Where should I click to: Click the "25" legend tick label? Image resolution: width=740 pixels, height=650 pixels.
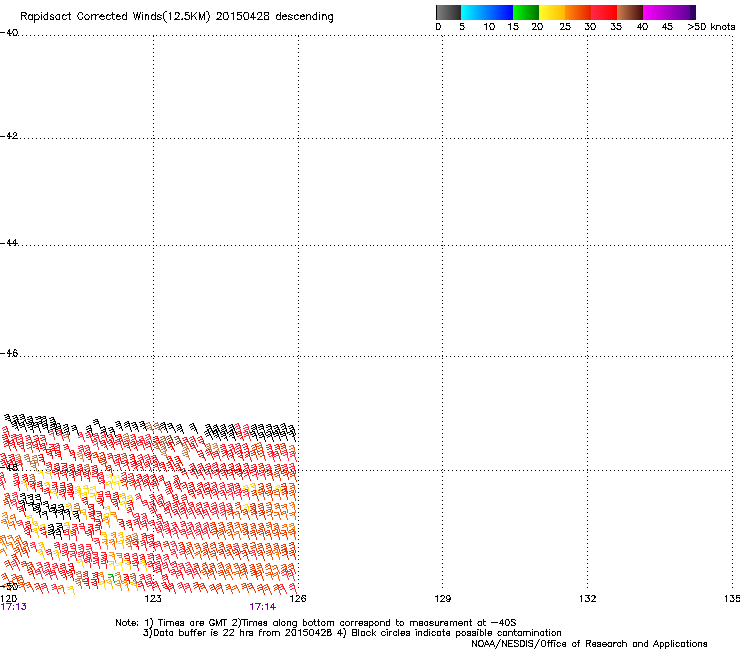[565, 27]
